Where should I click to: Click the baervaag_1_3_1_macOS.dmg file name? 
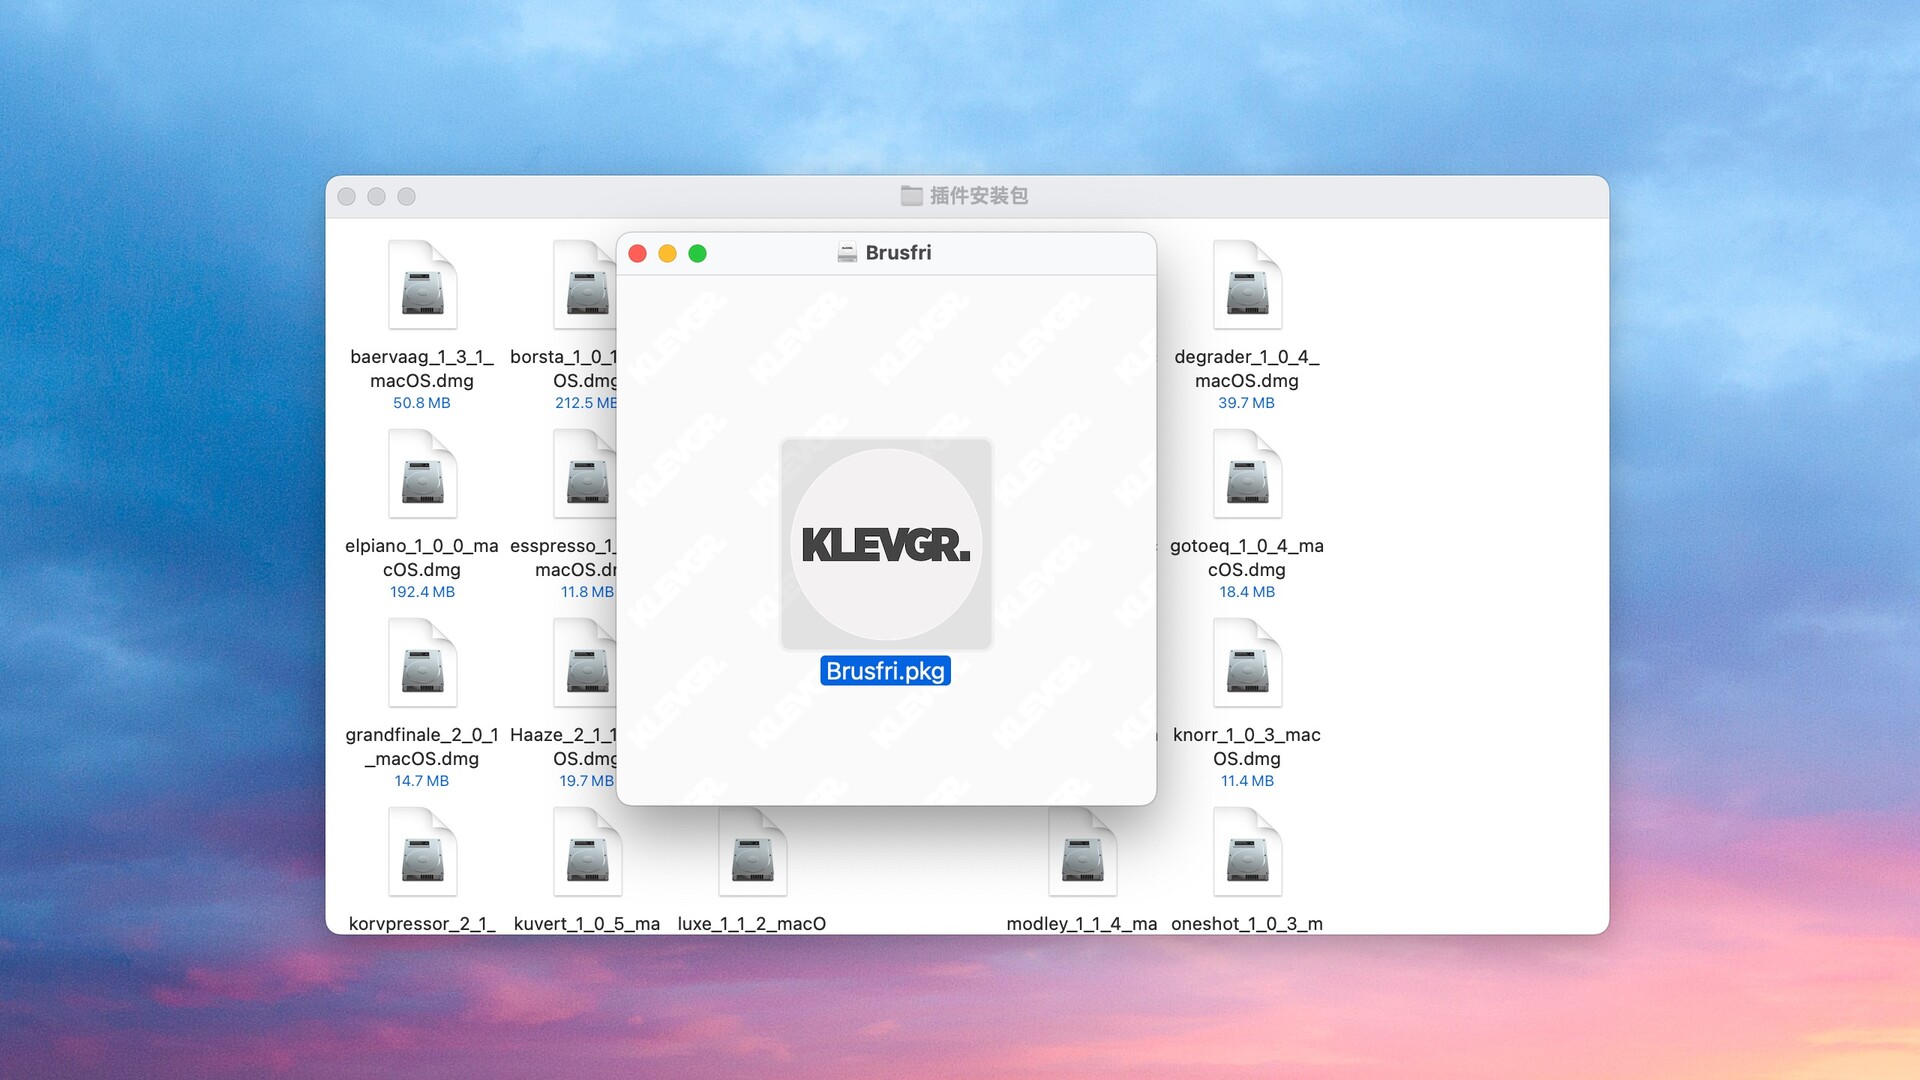[422, 369]
